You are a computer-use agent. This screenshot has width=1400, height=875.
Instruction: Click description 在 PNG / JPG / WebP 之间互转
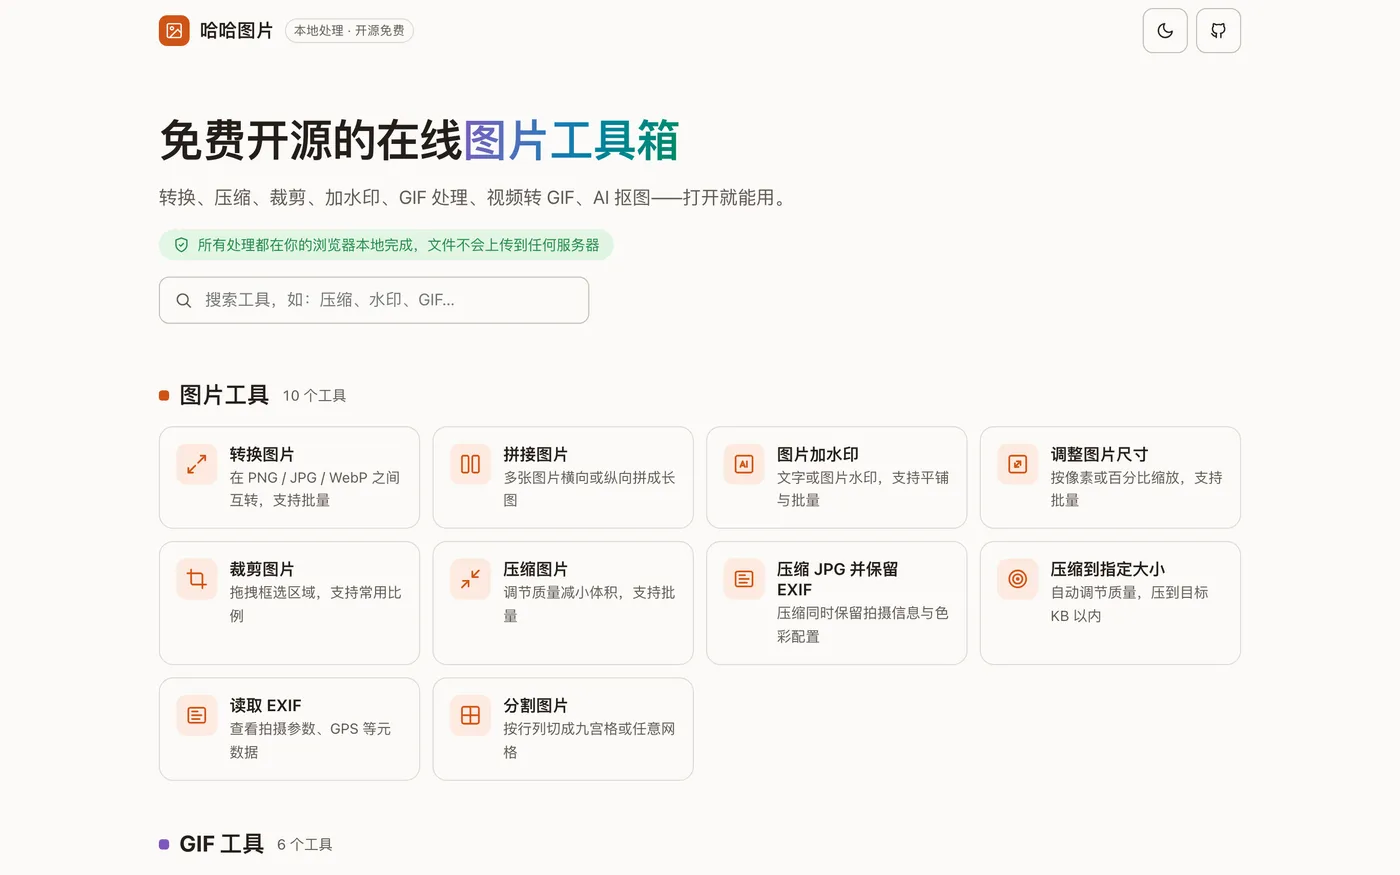pyautogui.click(x=315, y=489)
